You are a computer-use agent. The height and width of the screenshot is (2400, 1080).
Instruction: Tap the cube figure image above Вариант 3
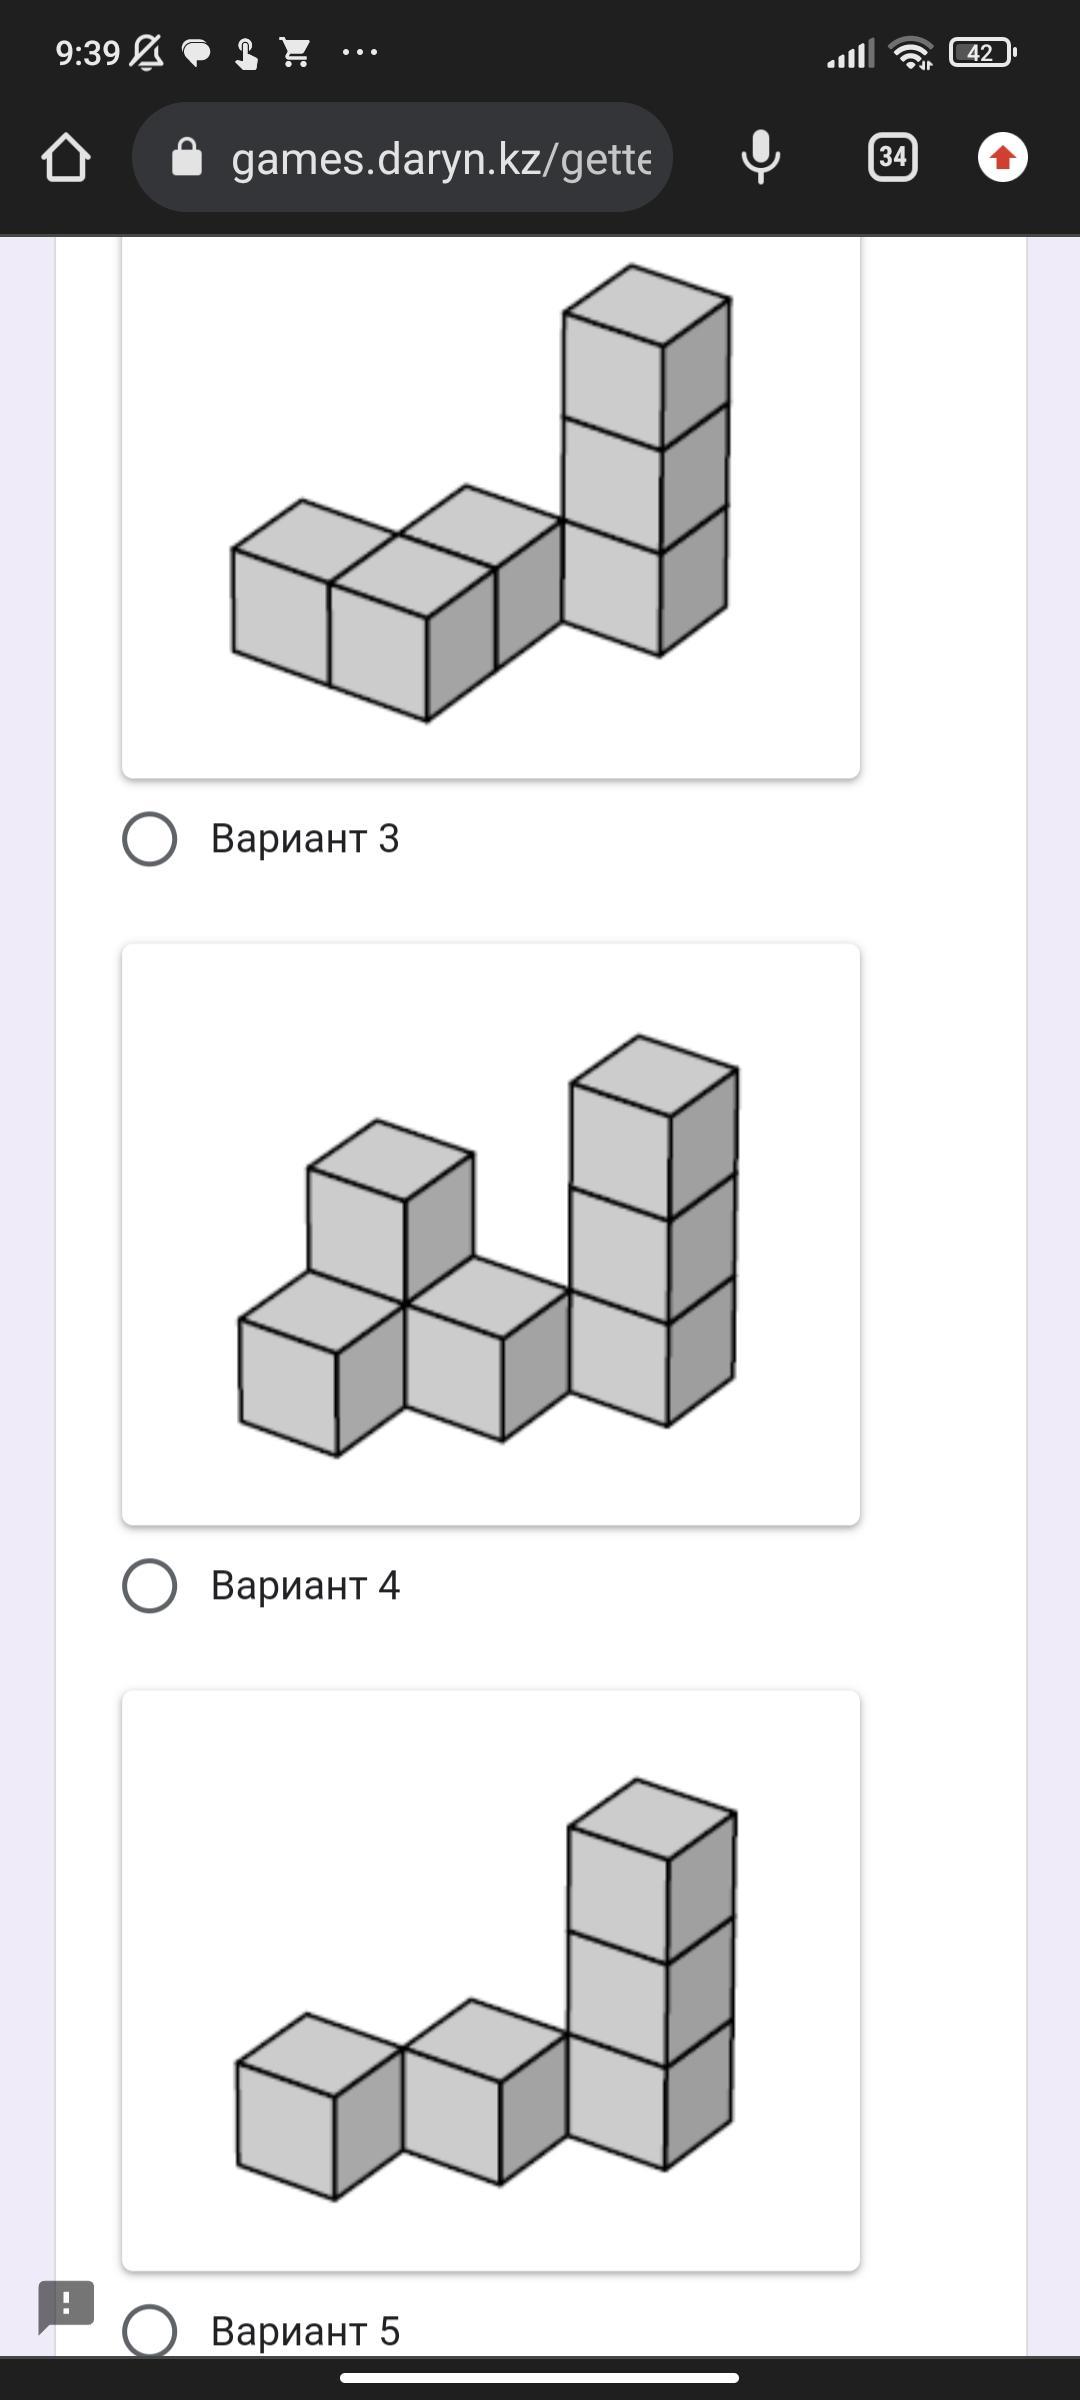point(491,507)
